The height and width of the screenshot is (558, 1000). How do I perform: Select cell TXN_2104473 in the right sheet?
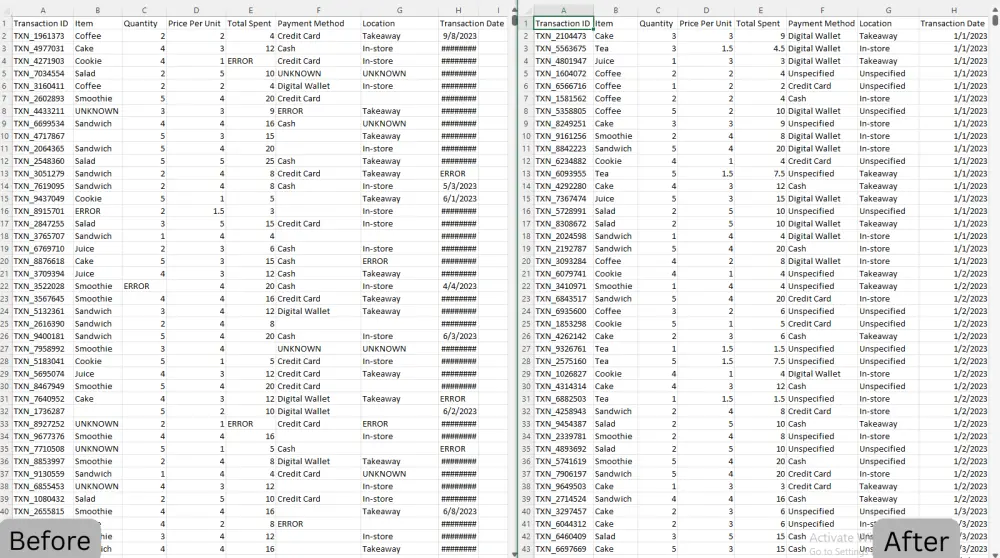point(562,36)
